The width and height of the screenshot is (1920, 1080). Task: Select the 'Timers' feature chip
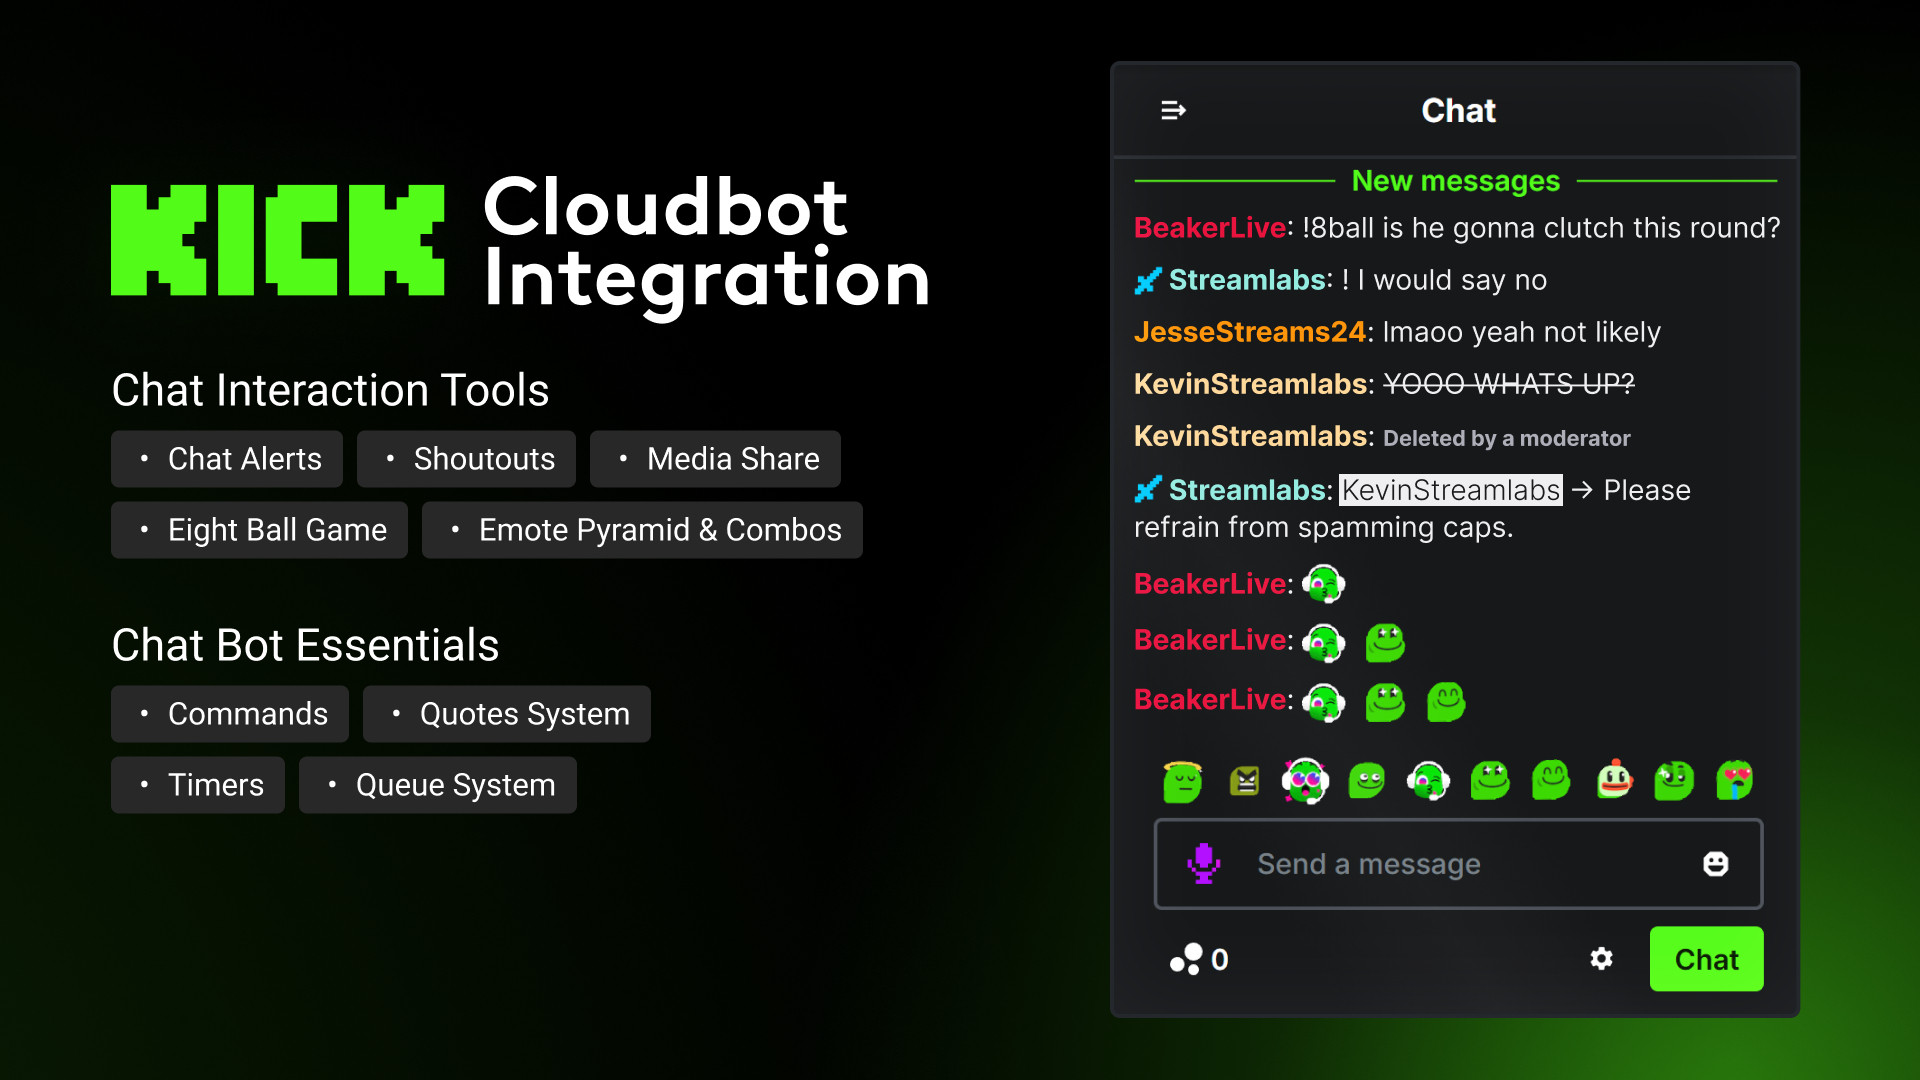[x=198, y=785]
